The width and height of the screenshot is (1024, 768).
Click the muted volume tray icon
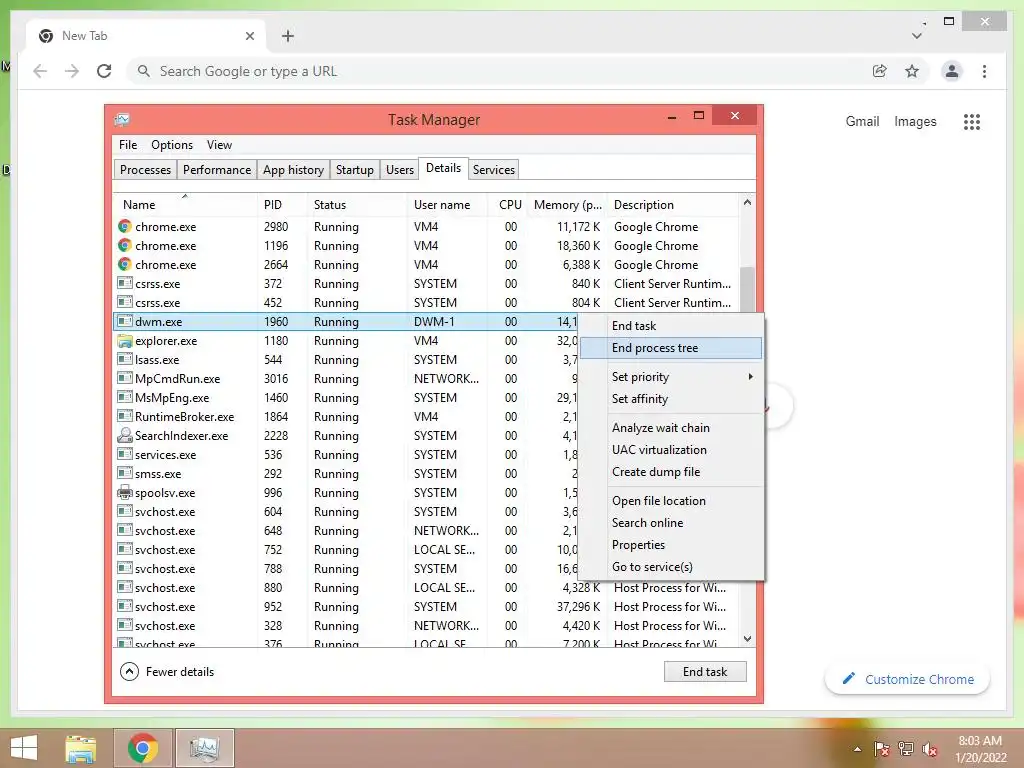pyautogui.click(x=930, y=749)
